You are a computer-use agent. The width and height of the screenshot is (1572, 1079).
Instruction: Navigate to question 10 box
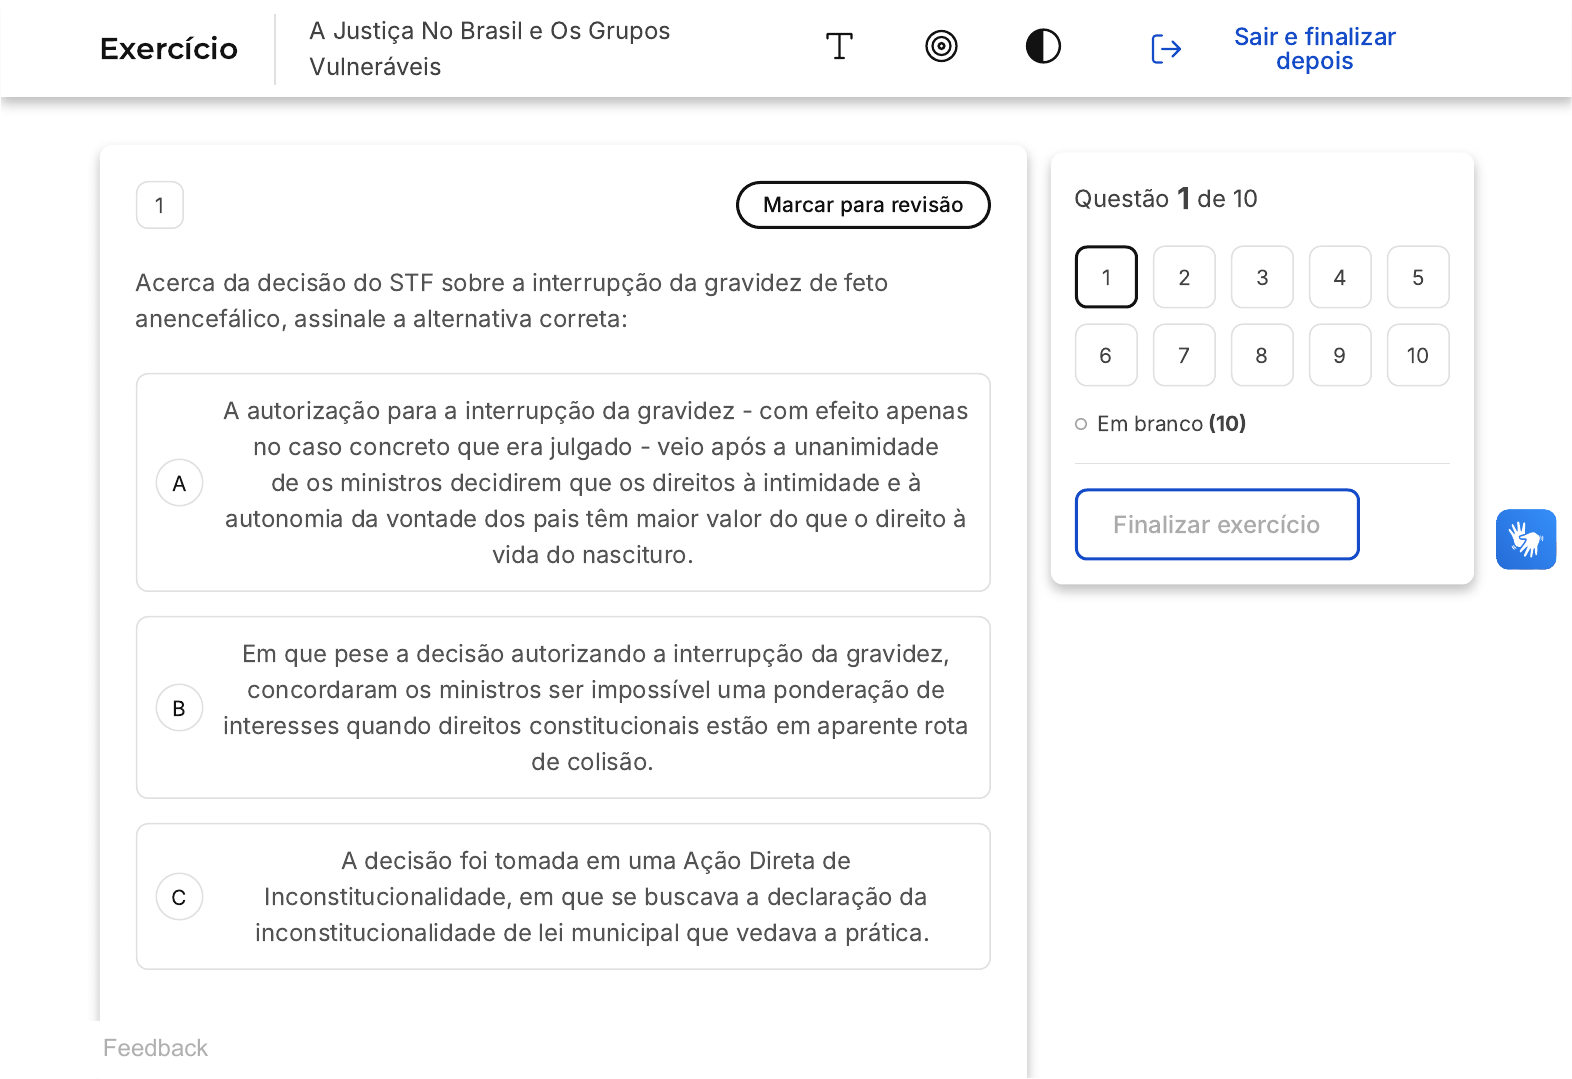tap(1417, 355)
